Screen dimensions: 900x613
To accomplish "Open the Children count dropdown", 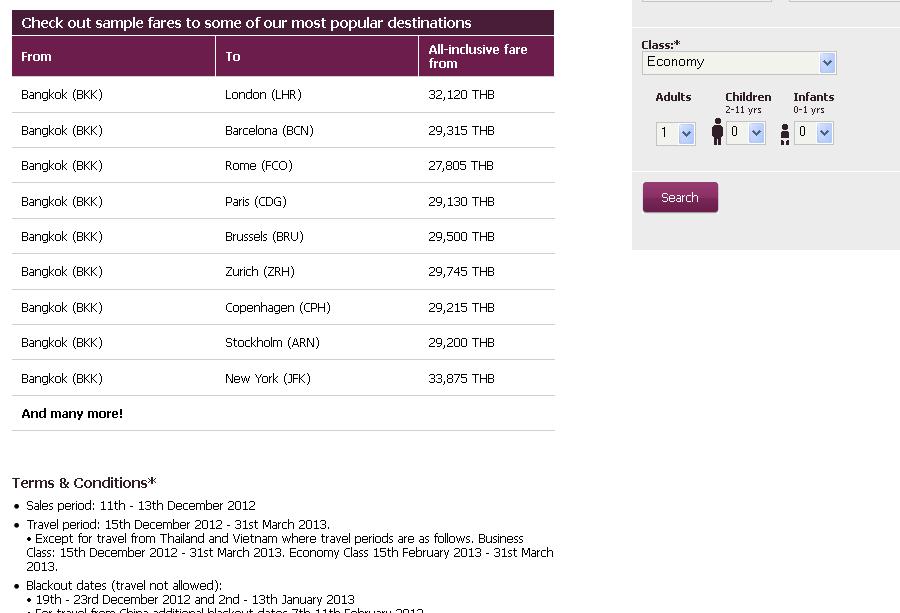I will [746, 133].
